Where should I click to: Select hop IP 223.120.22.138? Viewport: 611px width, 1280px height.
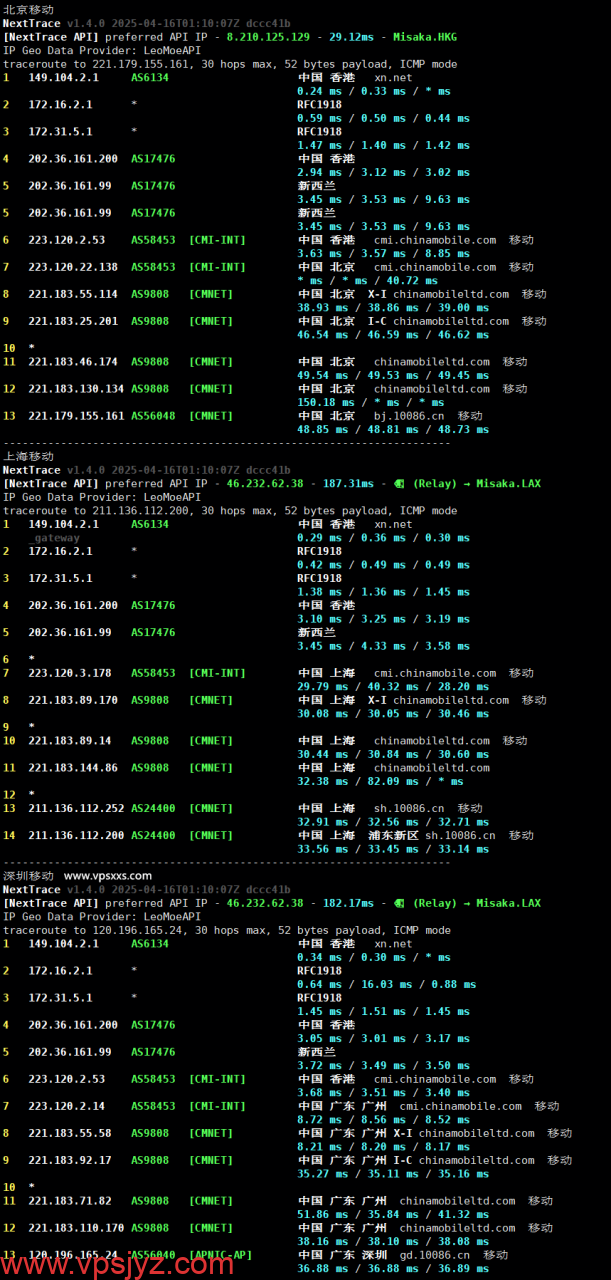tap(73, 267)
